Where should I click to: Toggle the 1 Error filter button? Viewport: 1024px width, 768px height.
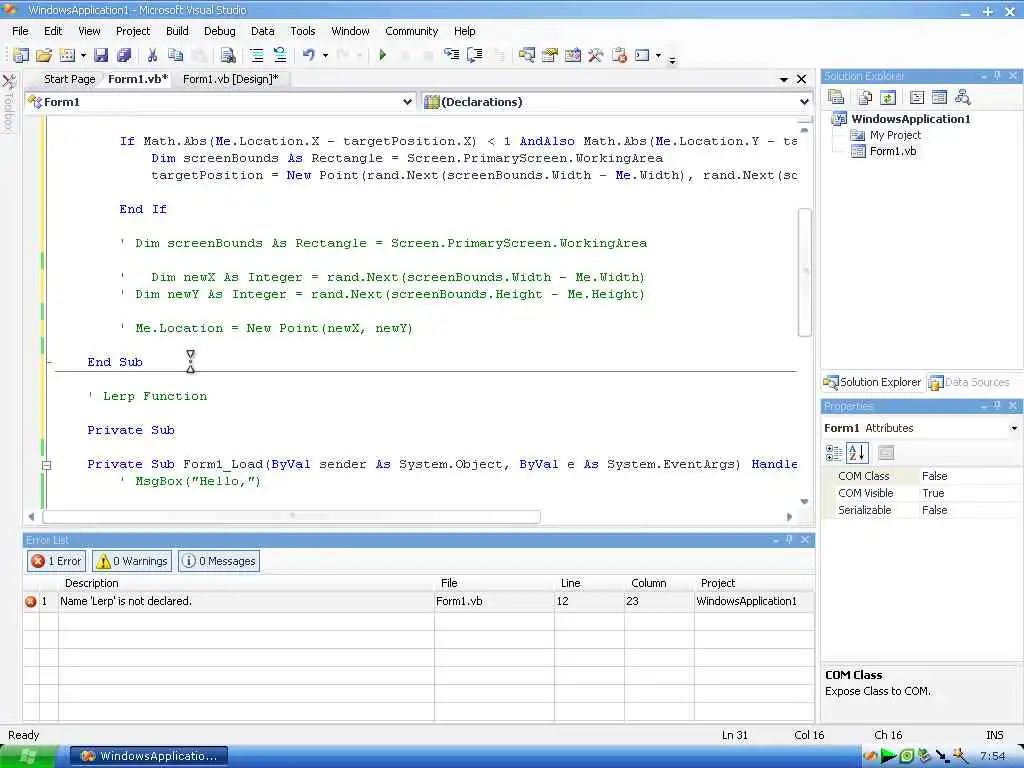coord(57,561)
